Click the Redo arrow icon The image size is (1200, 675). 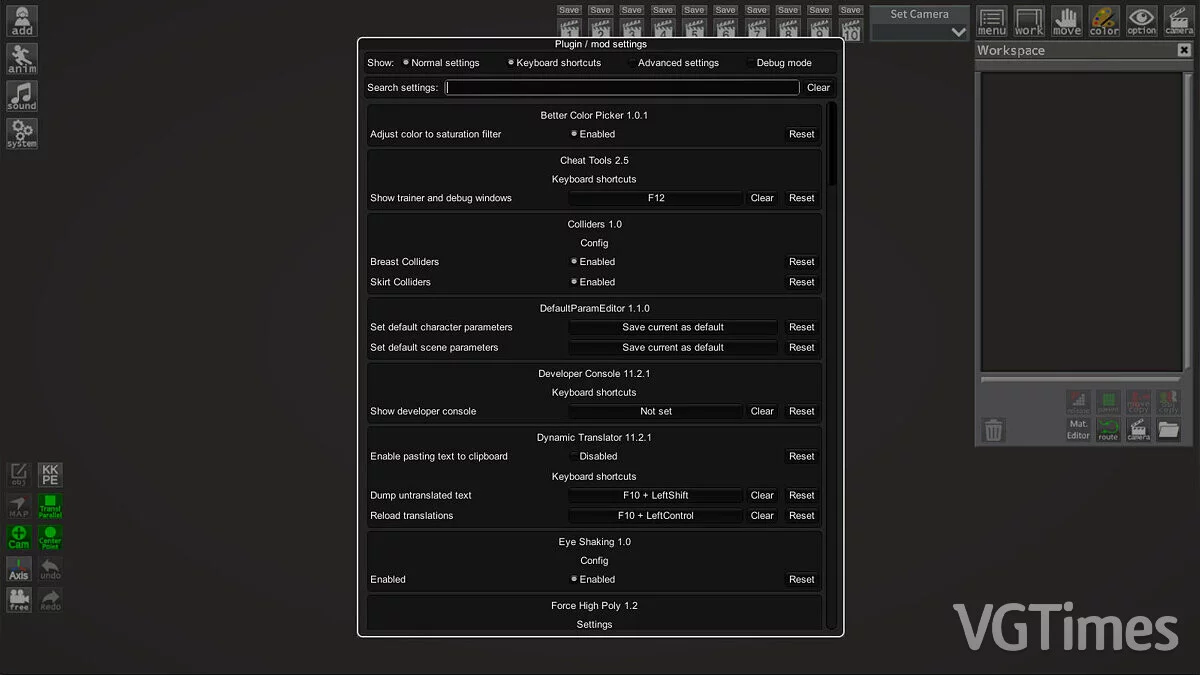(x=50, y=600)
